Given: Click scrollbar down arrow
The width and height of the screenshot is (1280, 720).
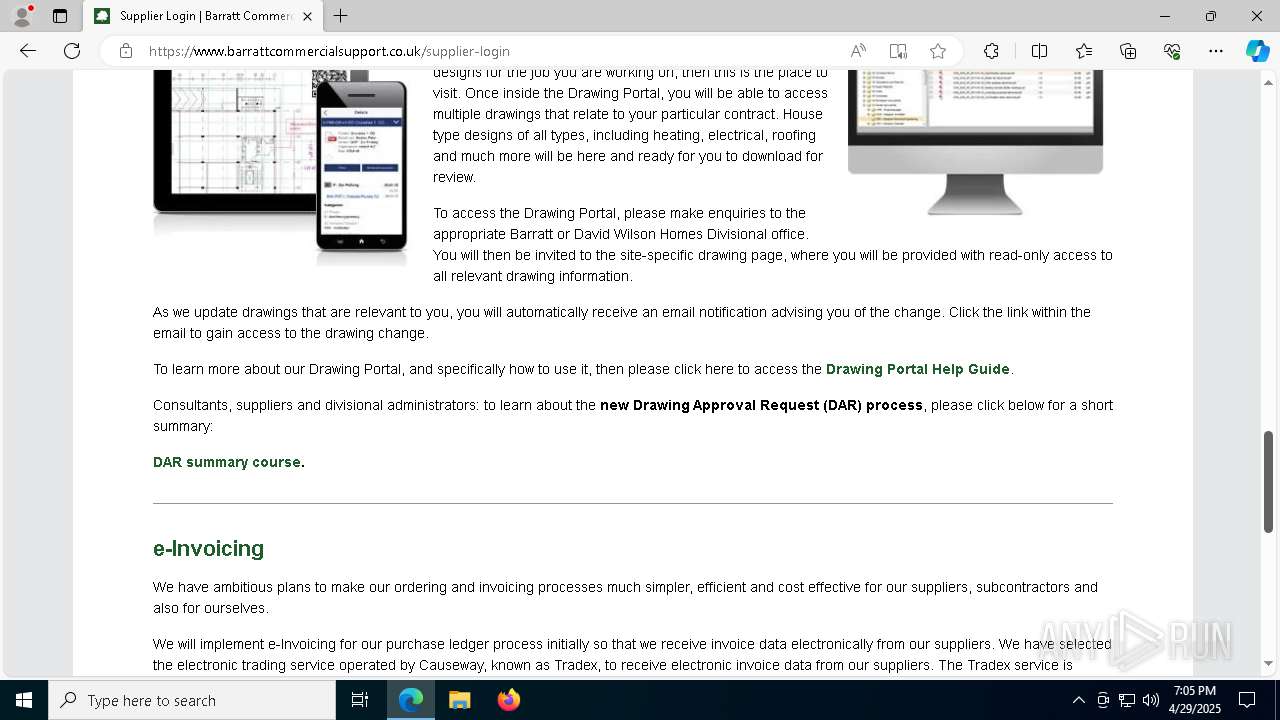Looking at the screenshot, I should (1269, 663).
